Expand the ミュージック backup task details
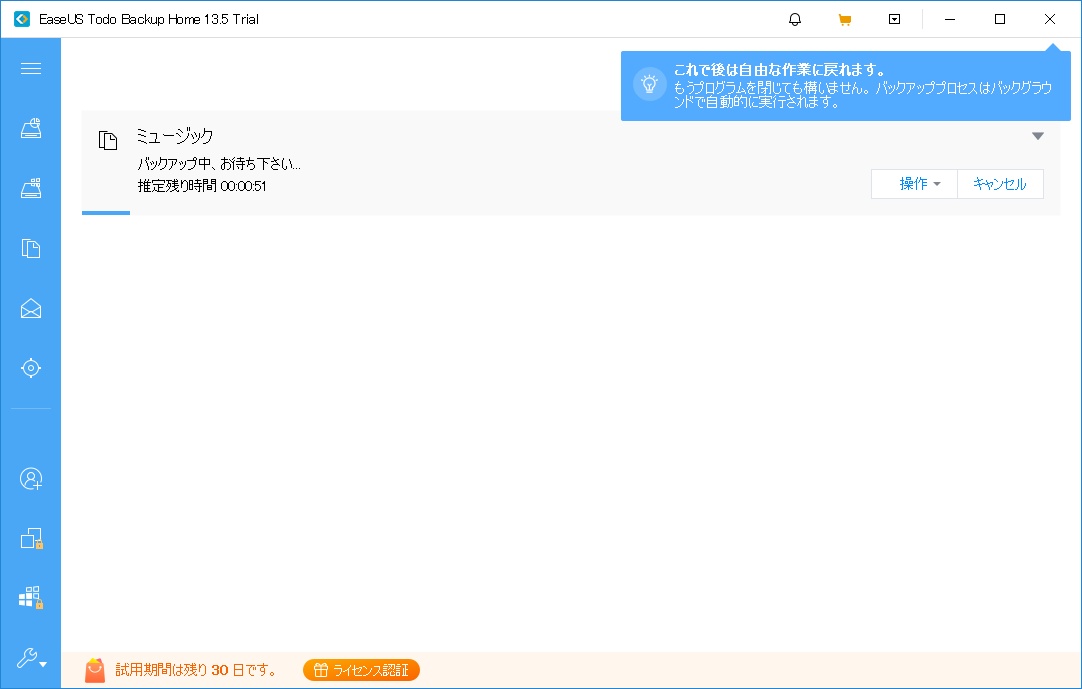1082x689 pixels. [x=1037, y=136]
